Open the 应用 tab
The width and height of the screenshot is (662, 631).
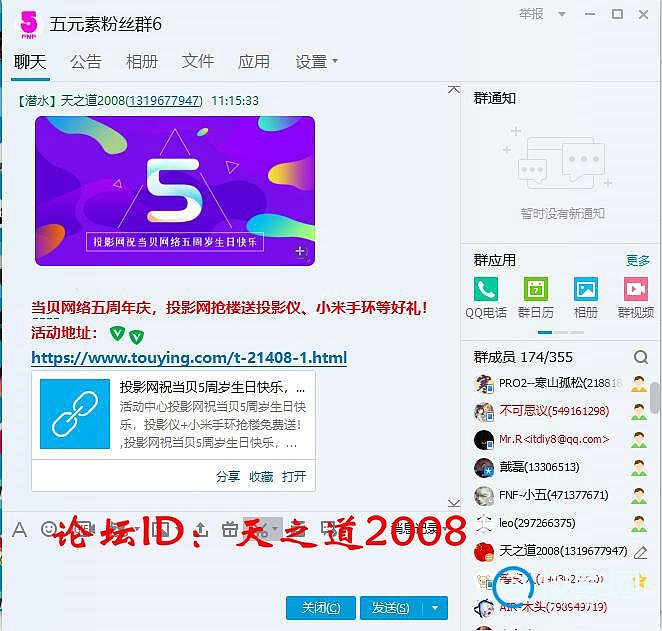coord(253,62)
